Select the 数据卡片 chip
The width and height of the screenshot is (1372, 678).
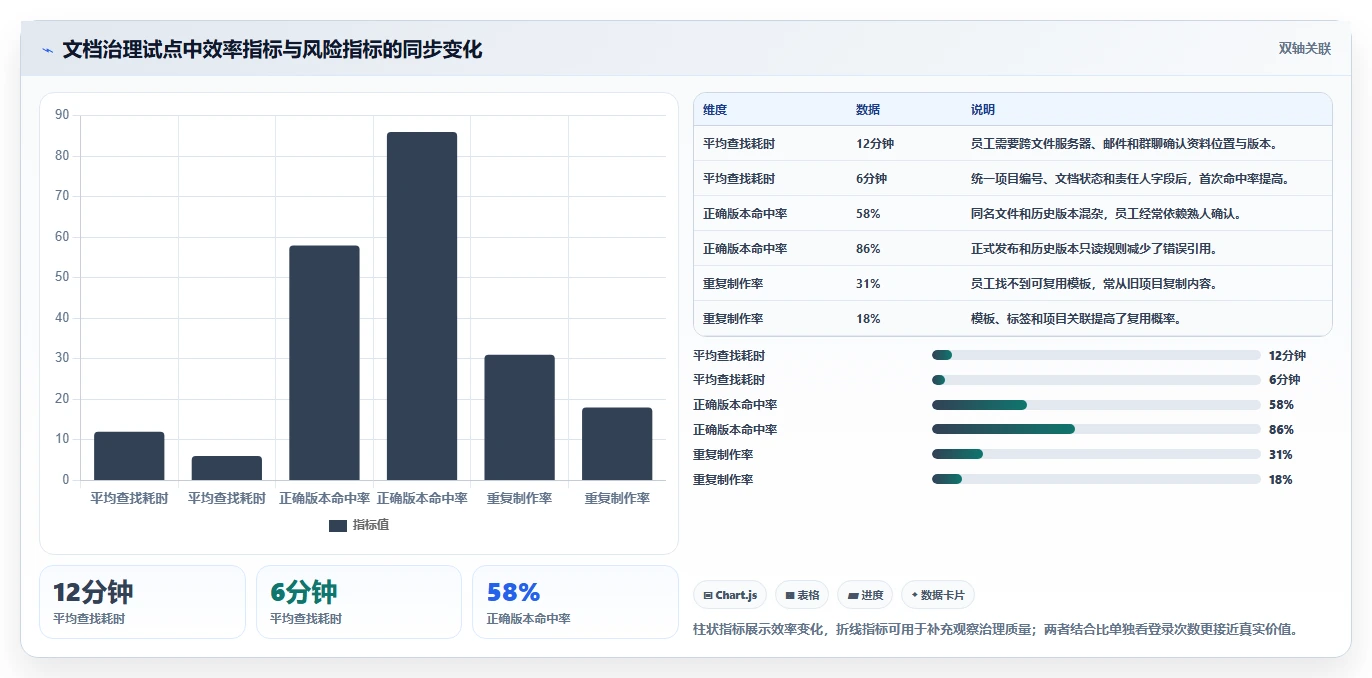pos(938,595)
